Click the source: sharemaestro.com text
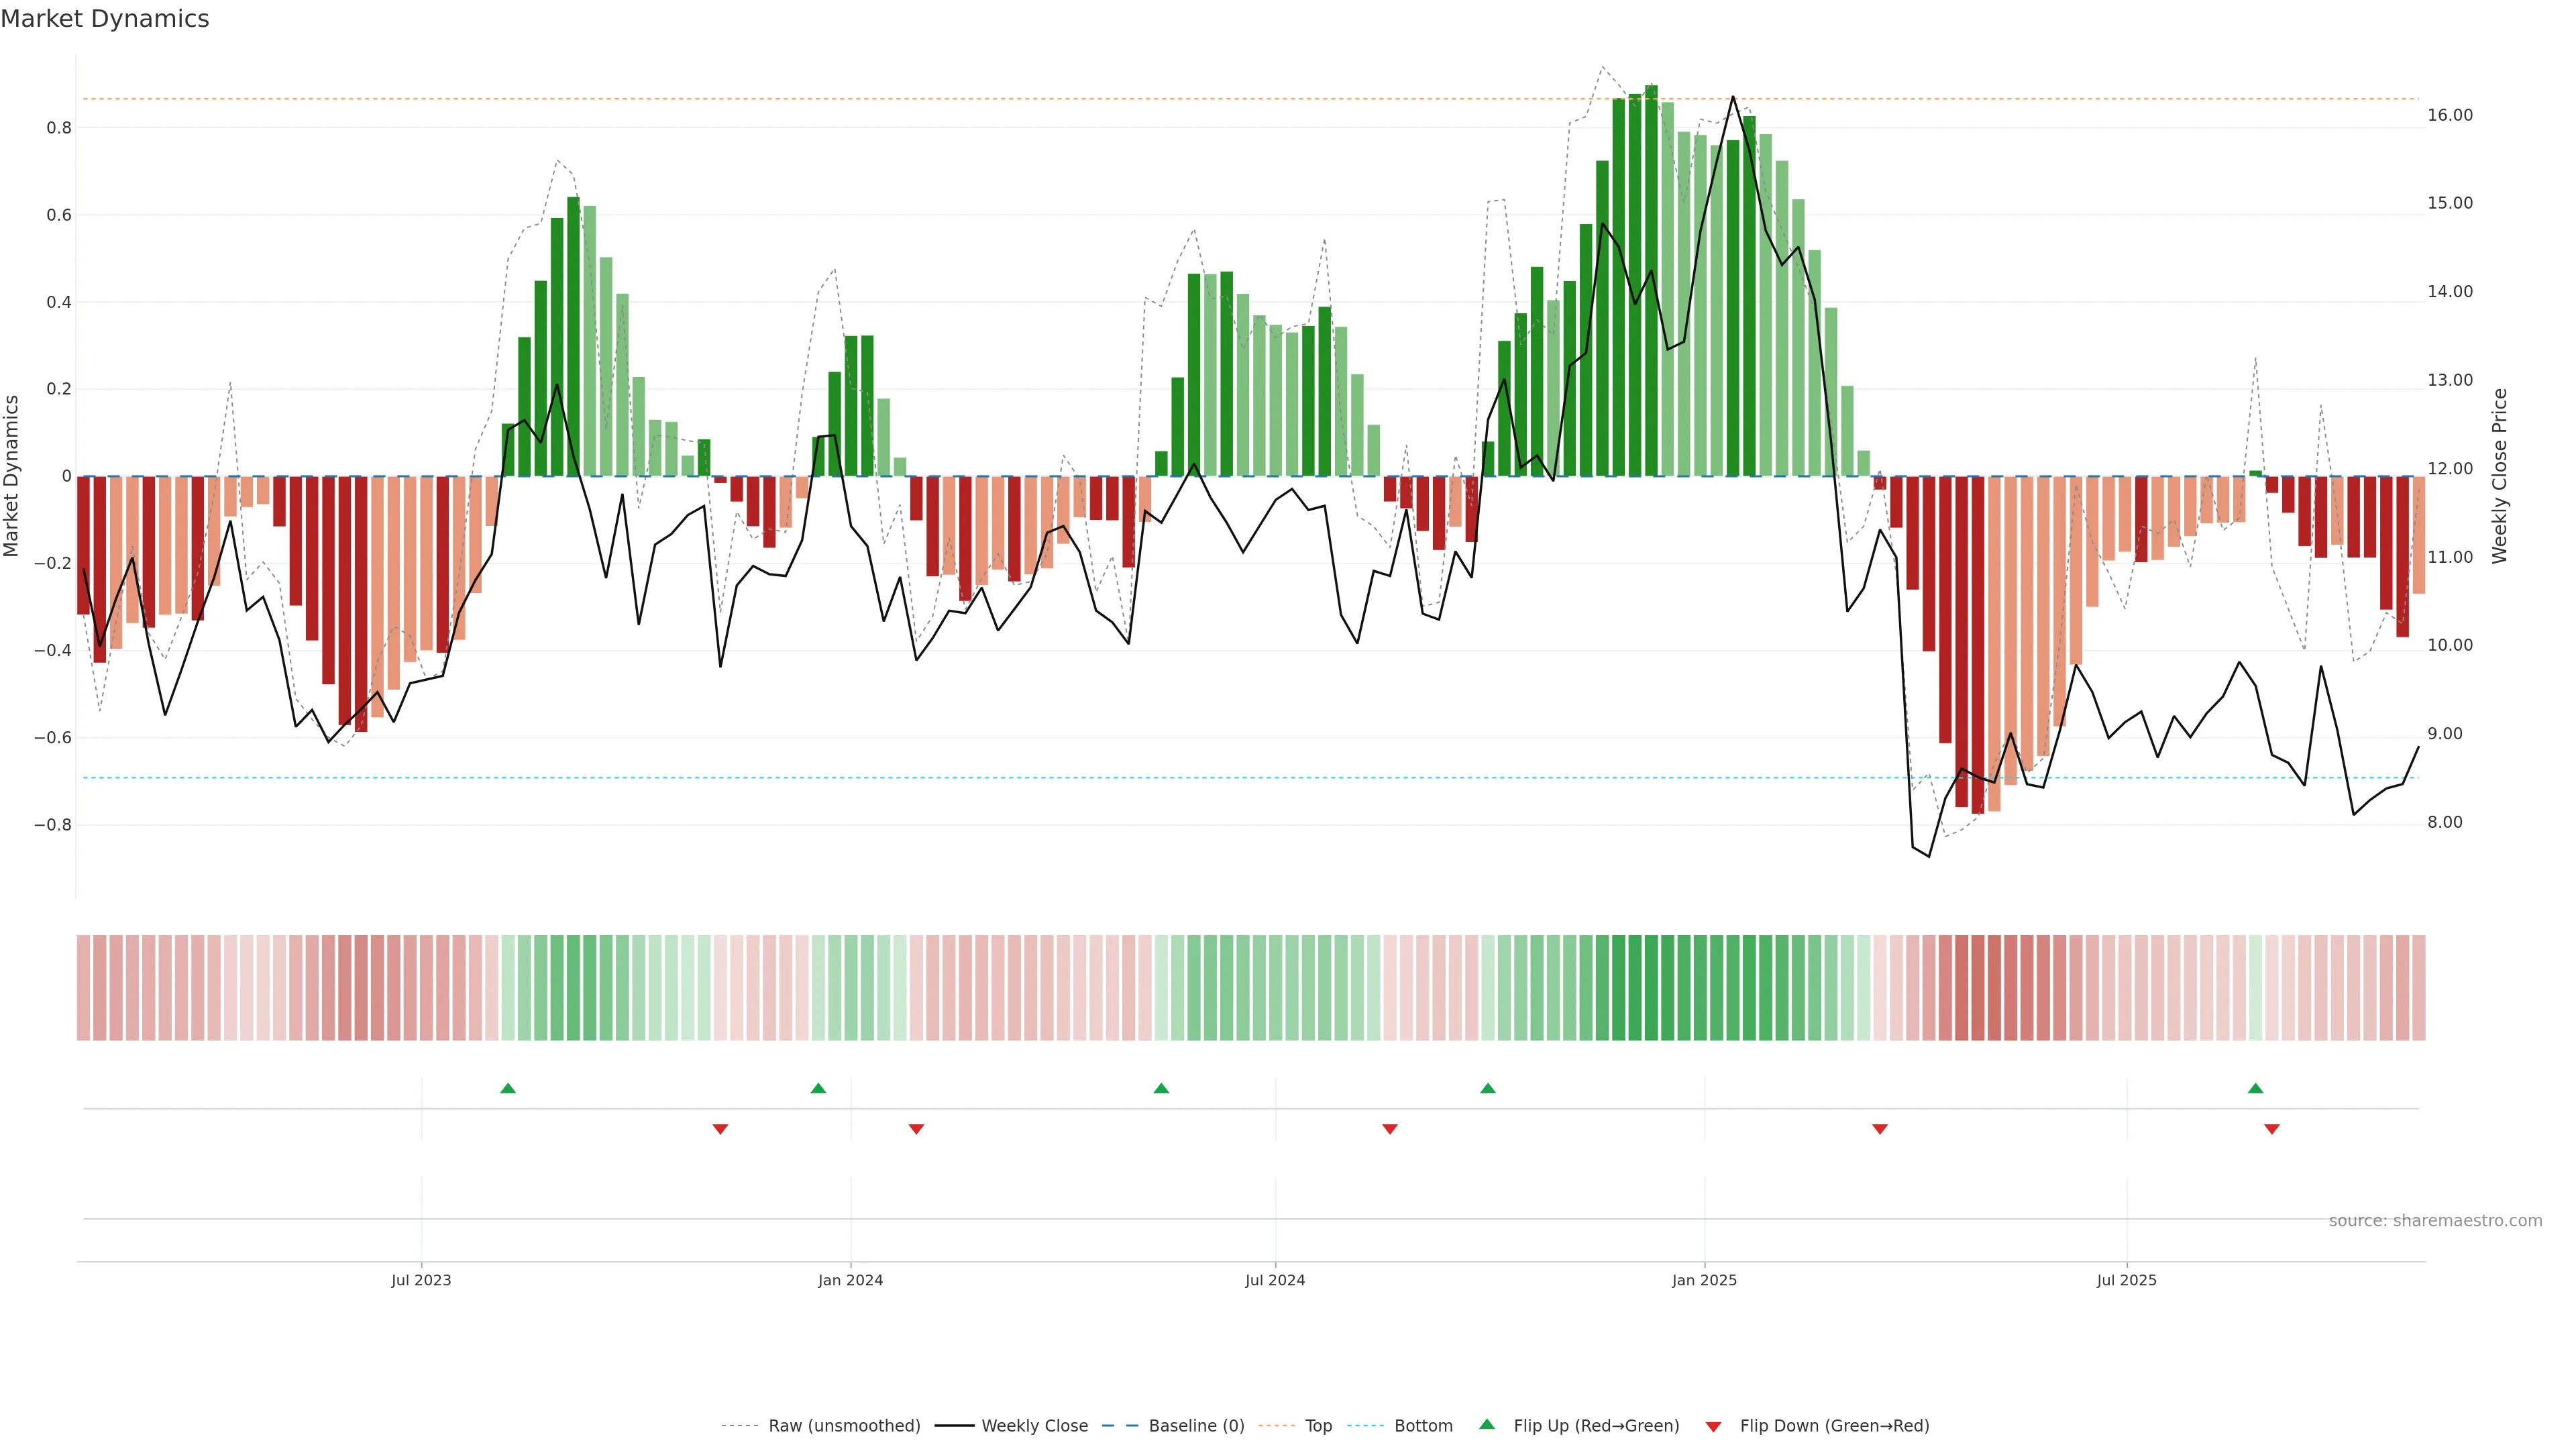This screenshot has height=1449, width=2576. coord(2435,1220)
